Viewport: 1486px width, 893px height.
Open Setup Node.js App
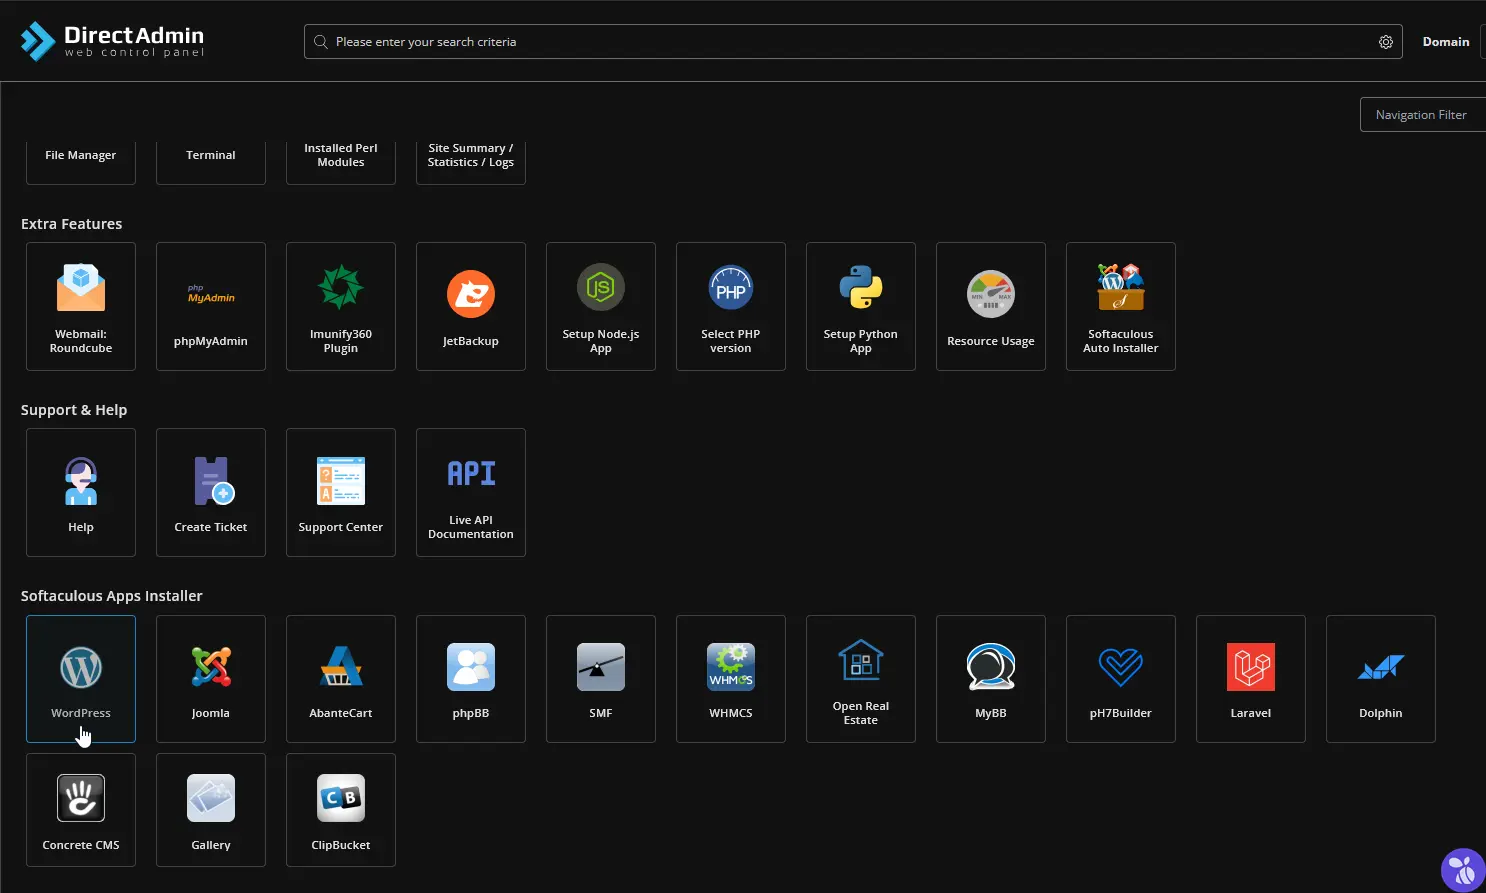pyautogui.click(x=601, y=306)
